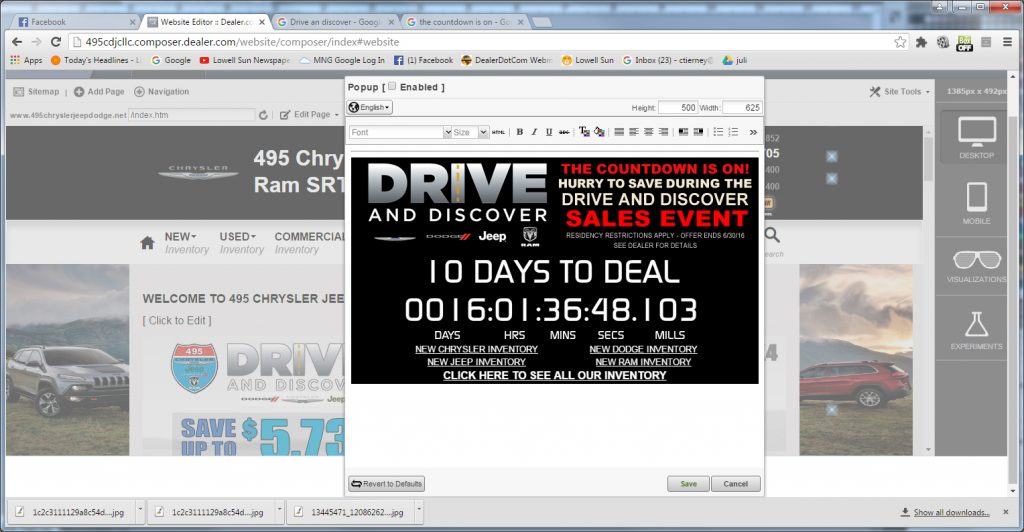Switch to Drive an discover Google tab
The image size is (1024, 532).
tap(336, 22)
